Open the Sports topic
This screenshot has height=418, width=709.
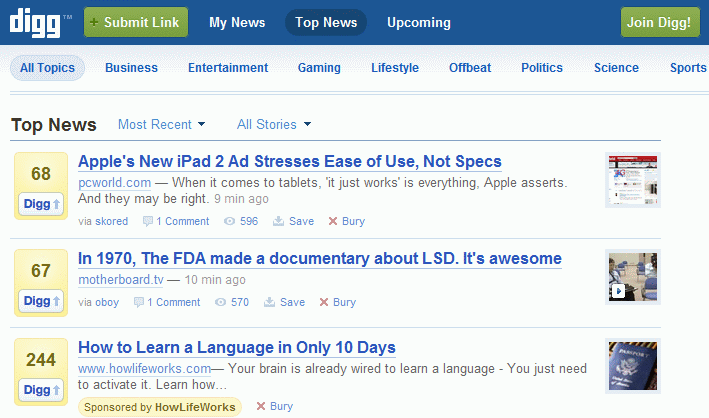tap(688, 68)
